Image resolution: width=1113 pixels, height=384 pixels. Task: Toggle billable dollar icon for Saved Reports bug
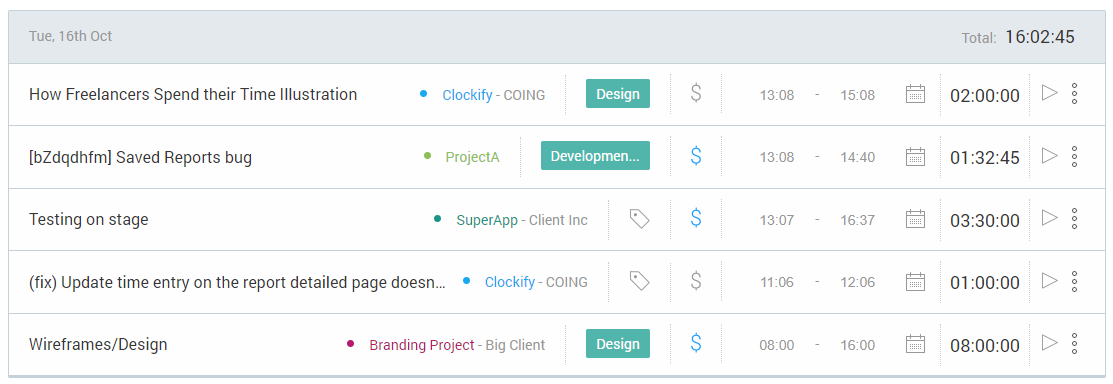pos(696,156)
